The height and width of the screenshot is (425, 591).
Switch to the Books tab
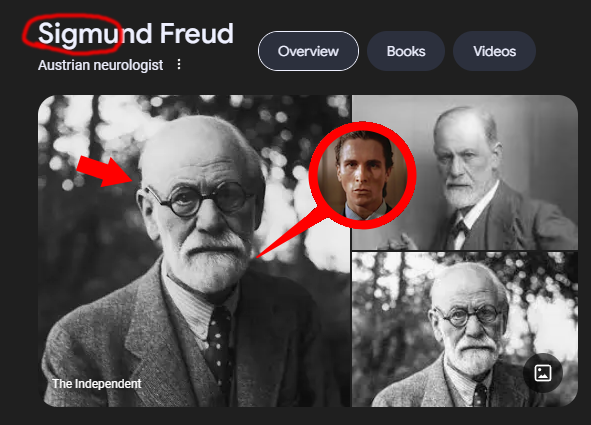pos(406,51)
